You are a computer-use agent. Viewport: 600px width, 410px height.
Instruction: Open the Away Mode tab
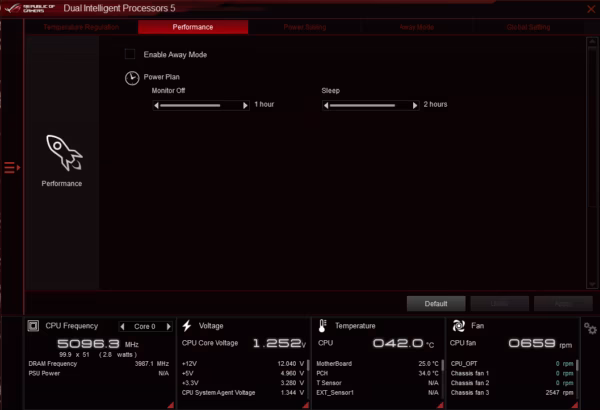click(417, 27)
